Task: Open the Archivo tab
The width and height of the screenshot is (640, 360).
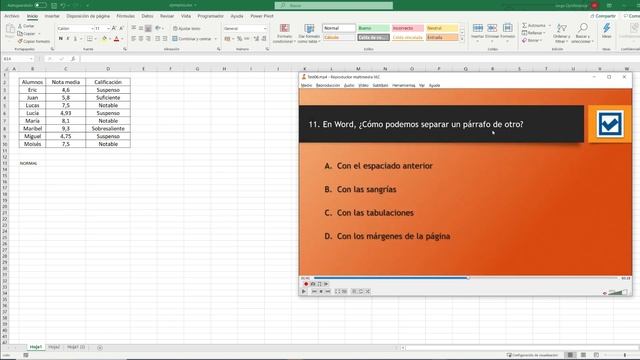Action: [11, 16]
